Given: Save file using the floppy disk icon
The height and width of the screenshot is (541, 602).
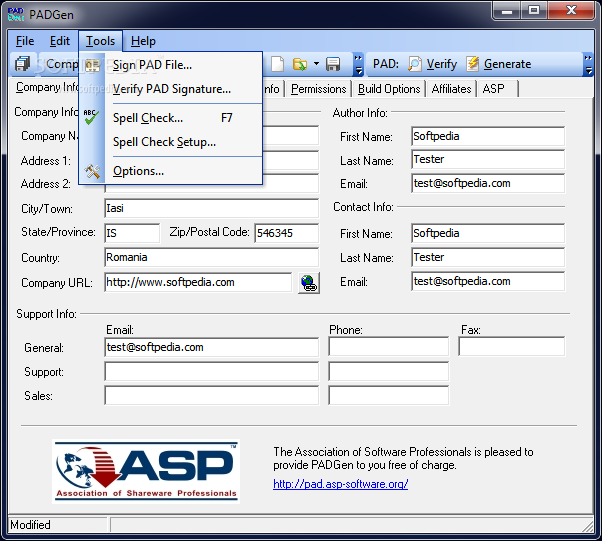Looking at the screenshot, I should [x=333, y=64].
